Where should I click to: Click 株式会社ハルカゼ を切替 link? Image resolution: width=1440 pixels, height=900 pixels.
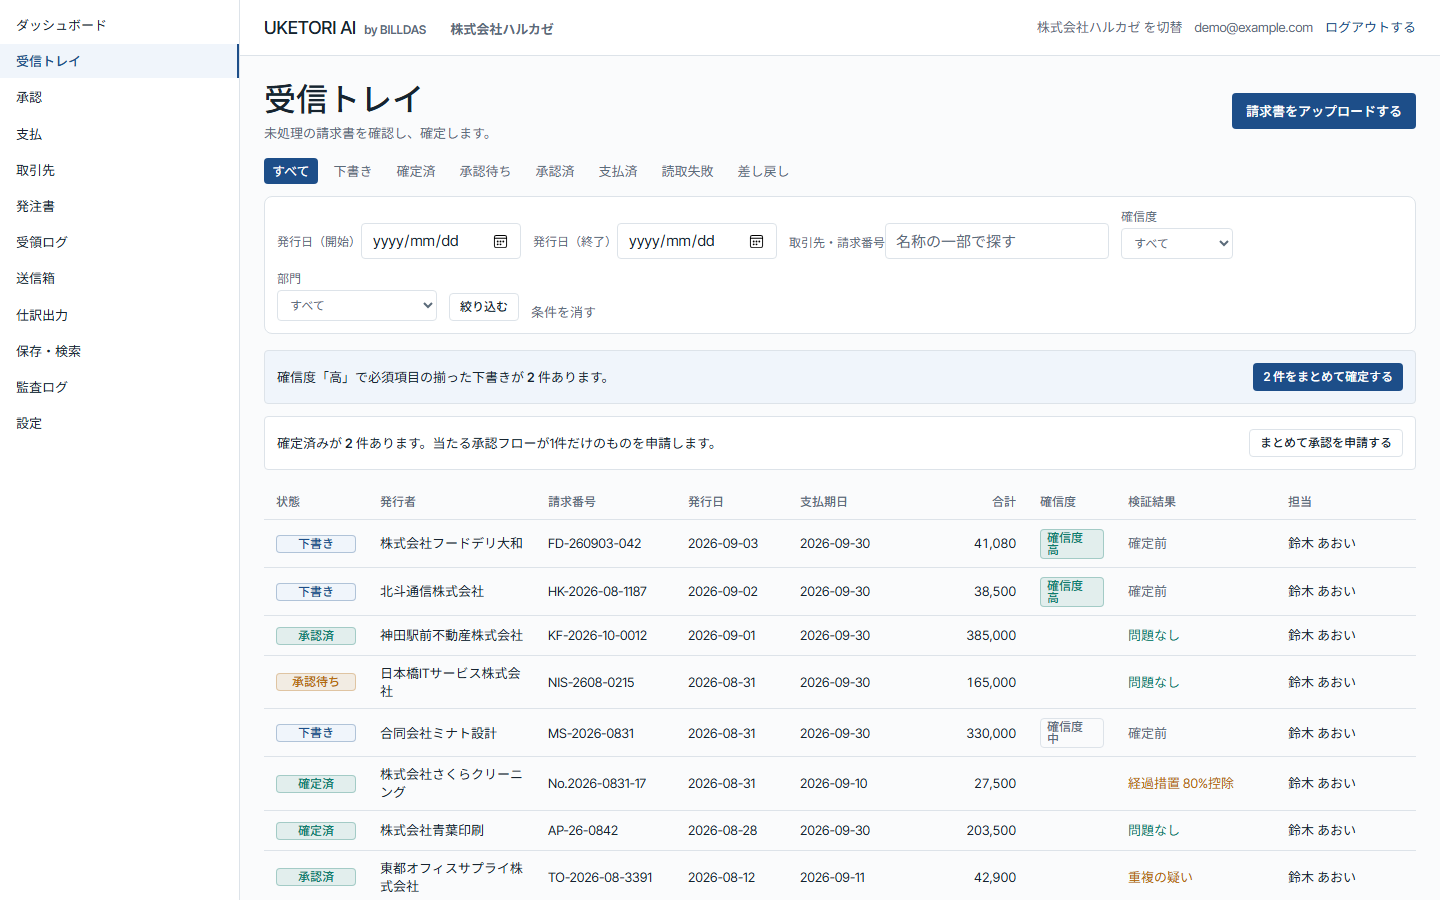point(1109,27)
